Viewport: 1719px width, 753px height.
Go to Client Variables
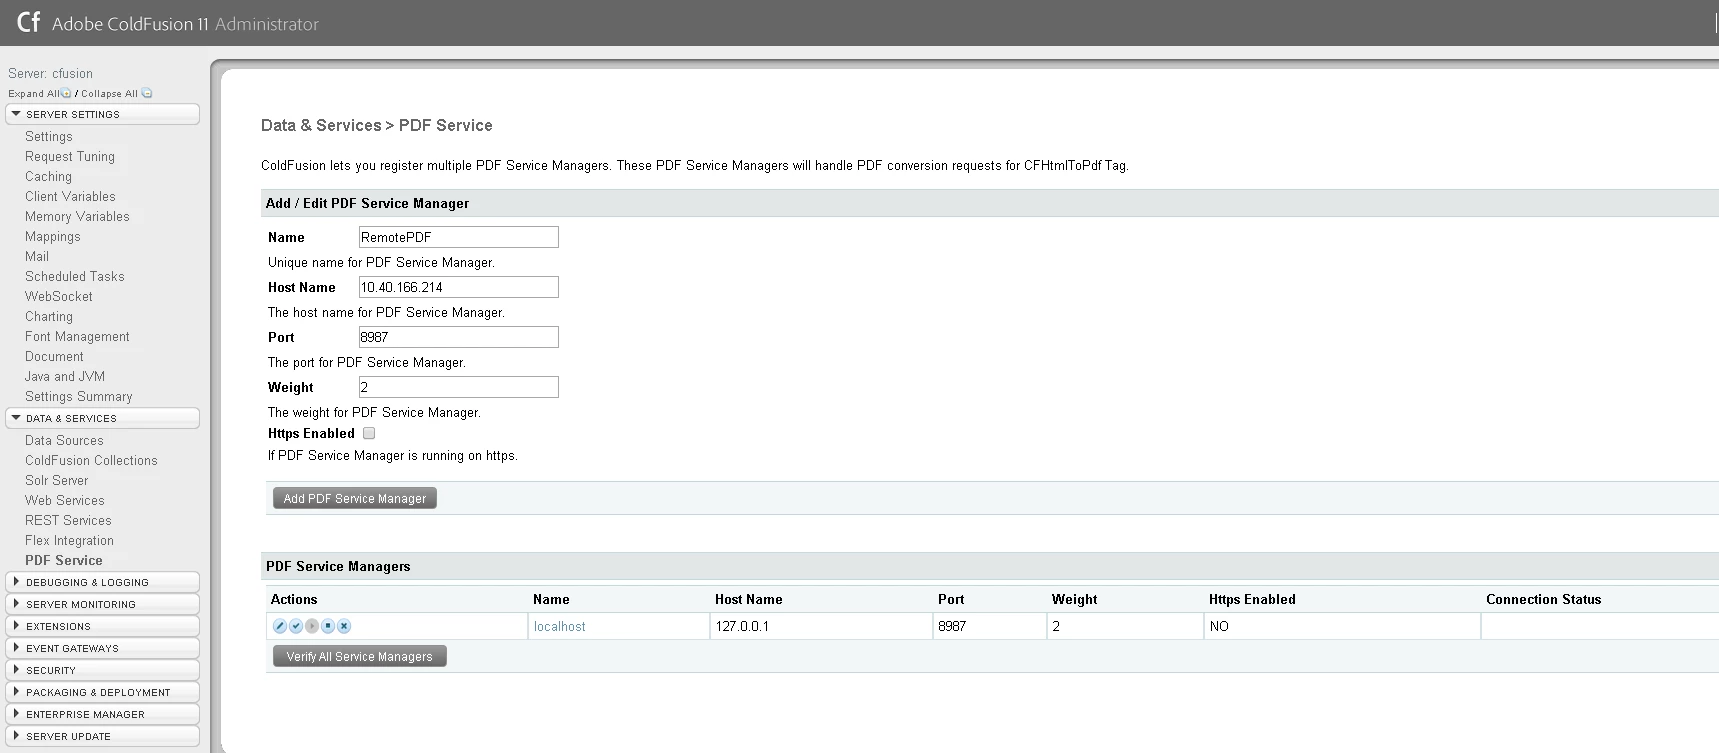[70, 196]
